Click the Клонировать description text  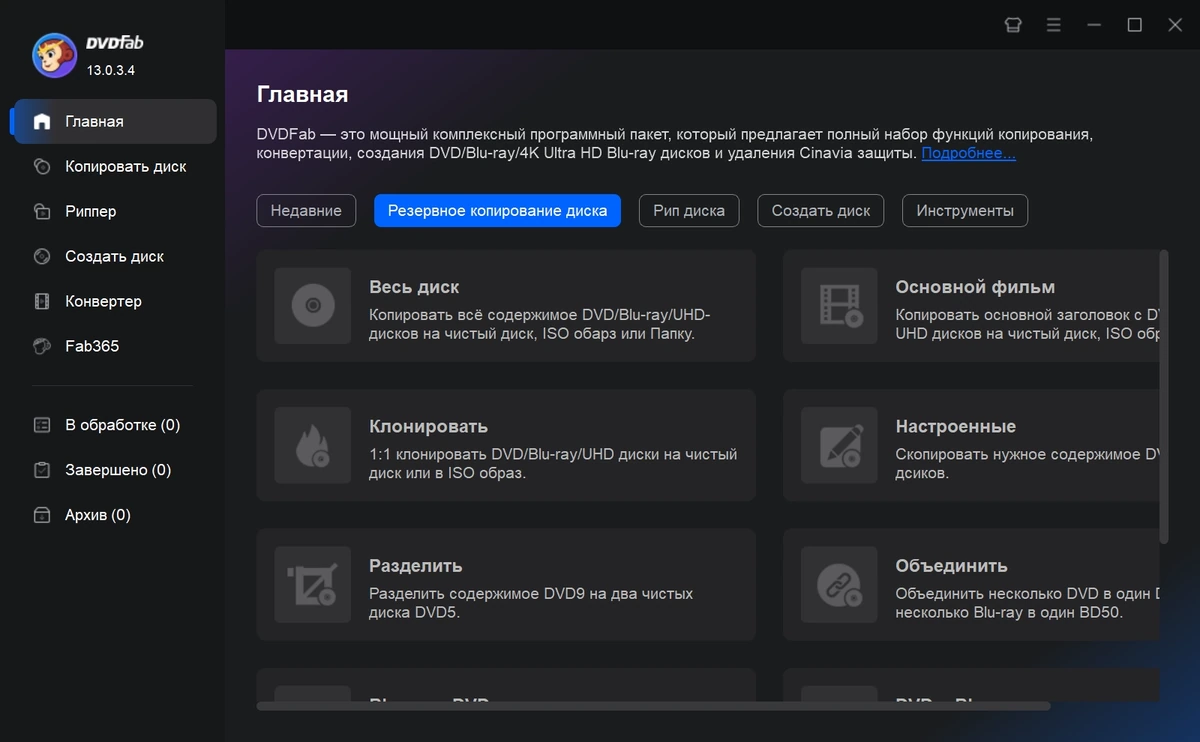(553, 463)
